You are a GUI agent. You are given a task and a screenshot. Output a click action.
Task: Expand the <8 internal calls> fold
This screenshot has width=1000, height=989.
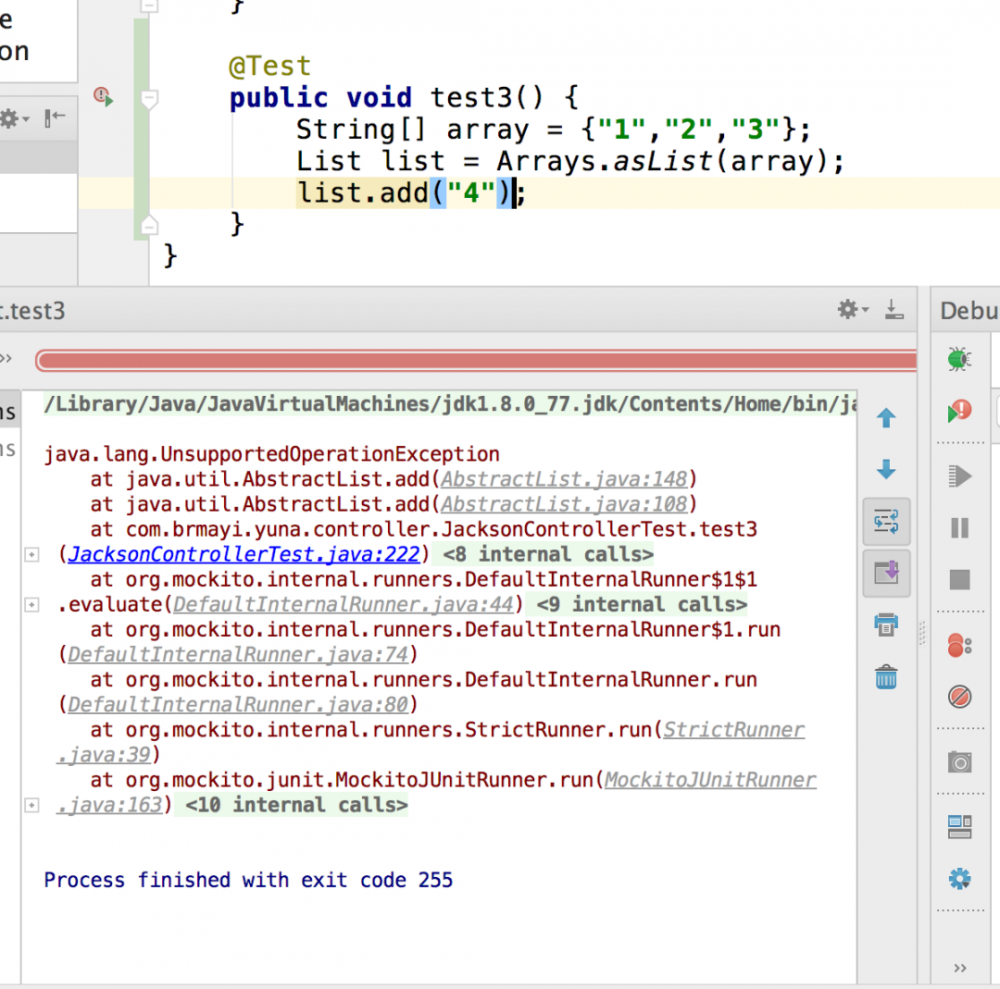[548, 554]
